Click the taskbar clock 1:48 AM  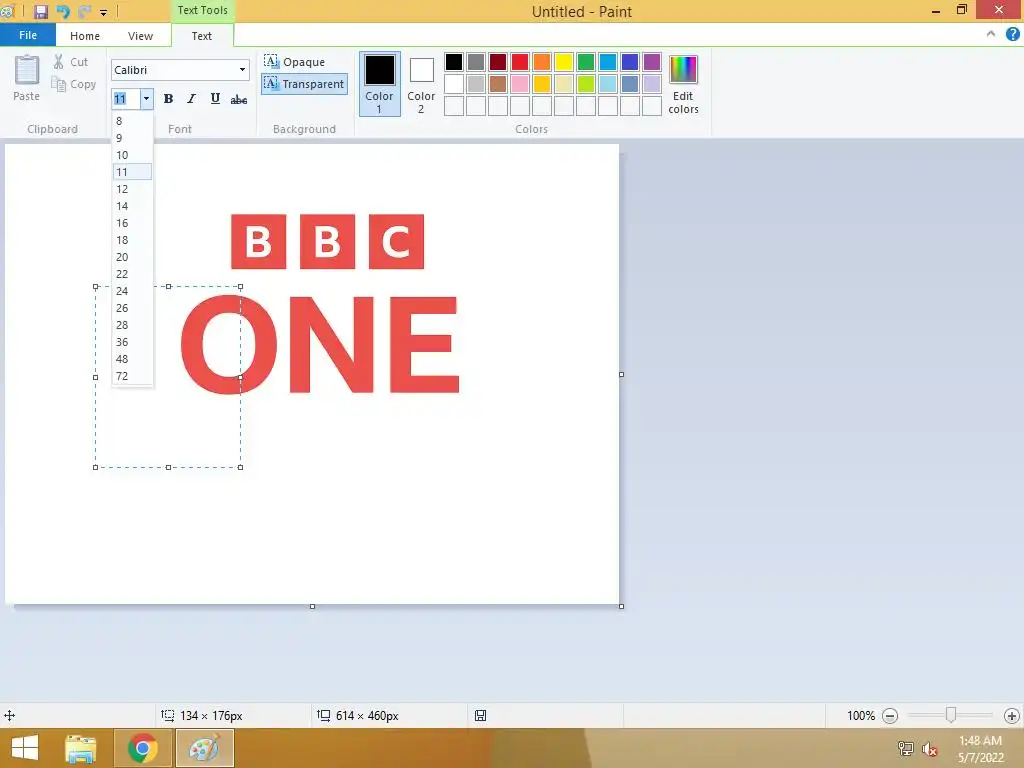(x=980, y=741)
